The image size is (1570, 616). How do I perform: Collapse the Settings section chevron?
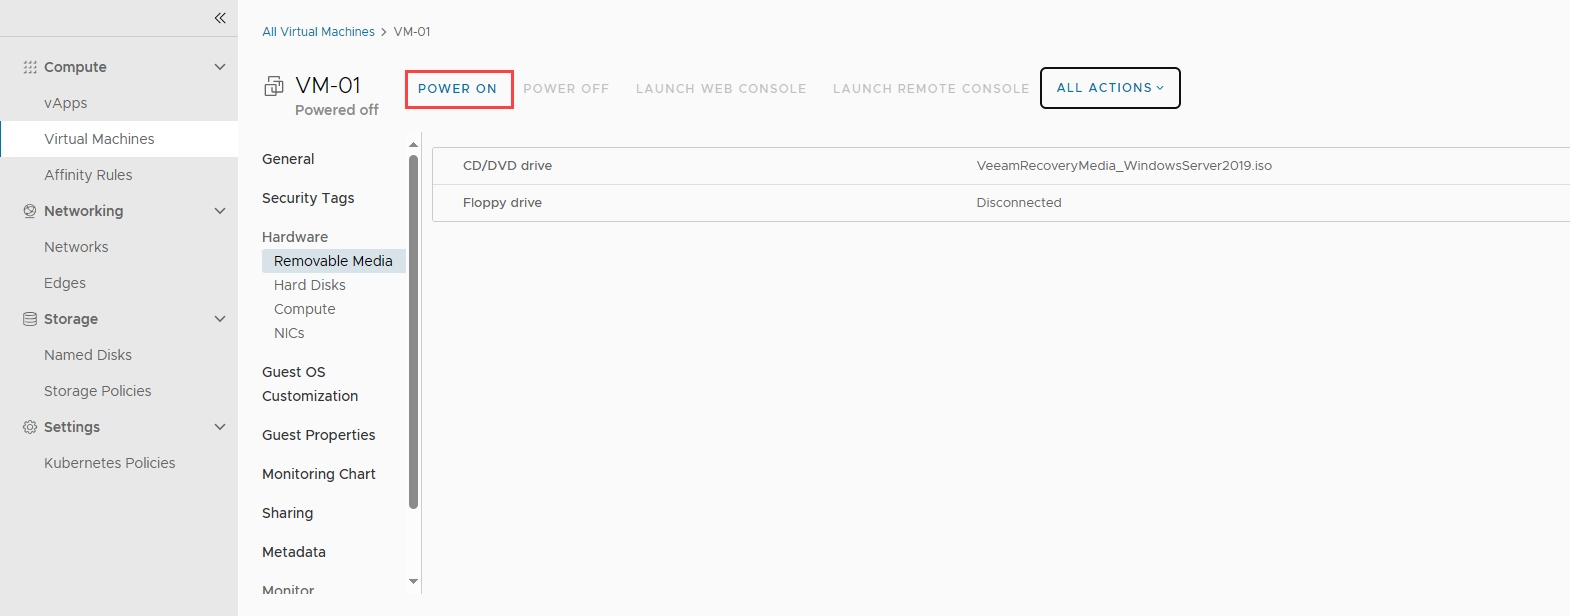(x=220, y=427)
